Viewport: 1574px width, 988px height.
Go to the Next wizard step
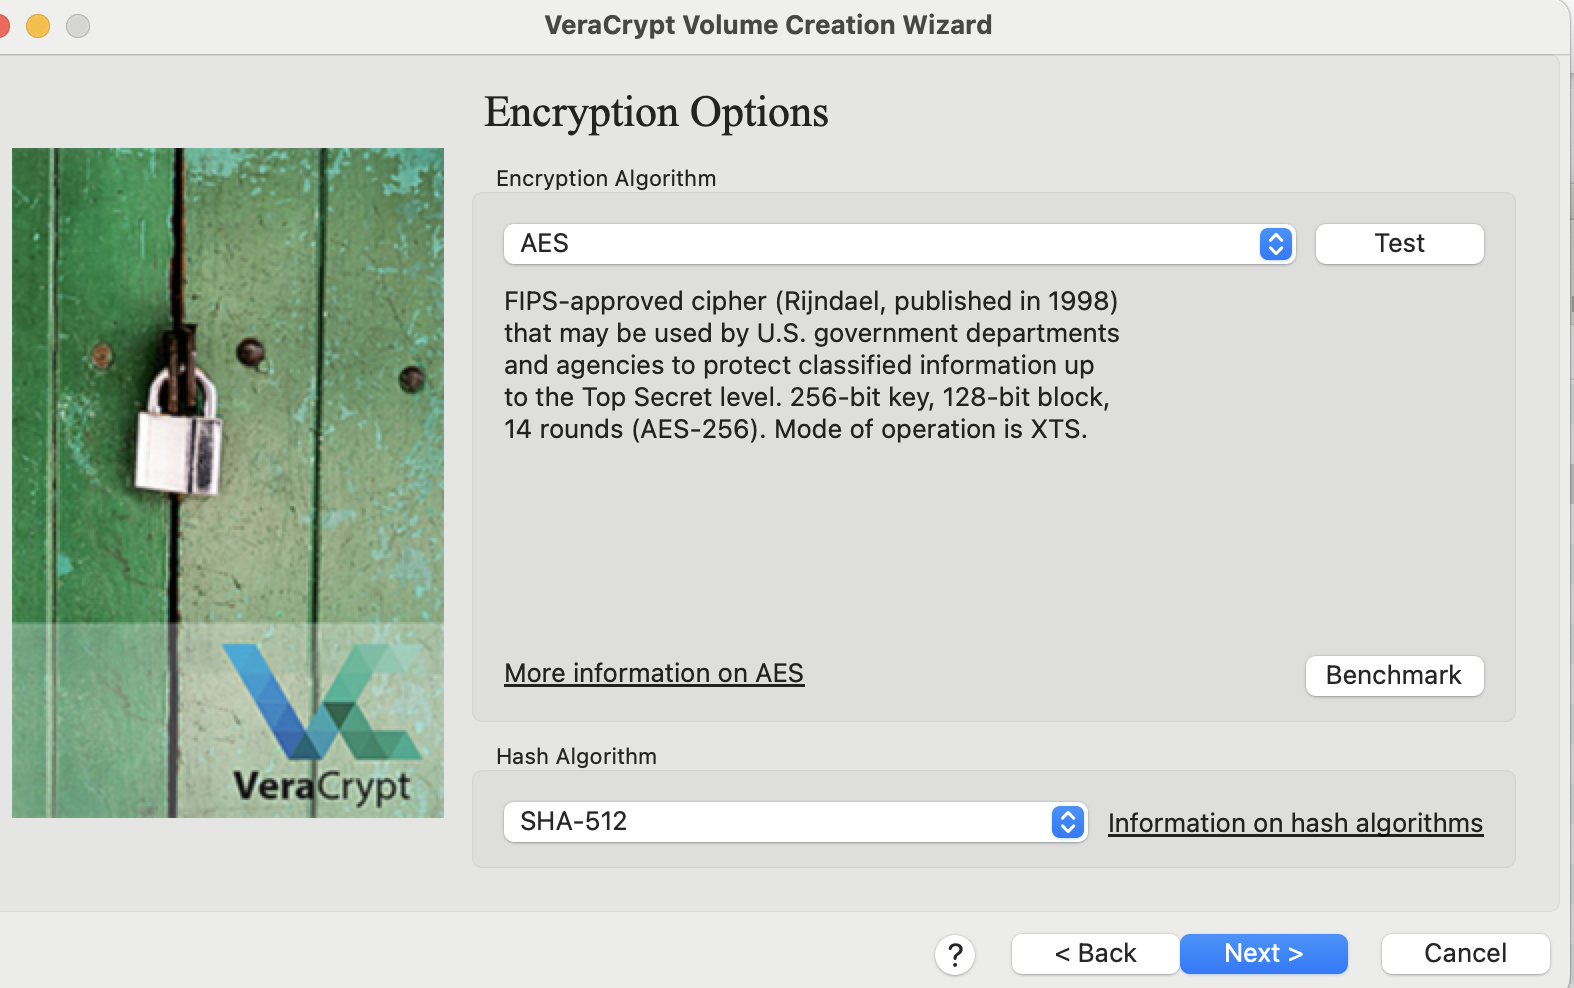pyautogui.click(x=1263, y=954)
